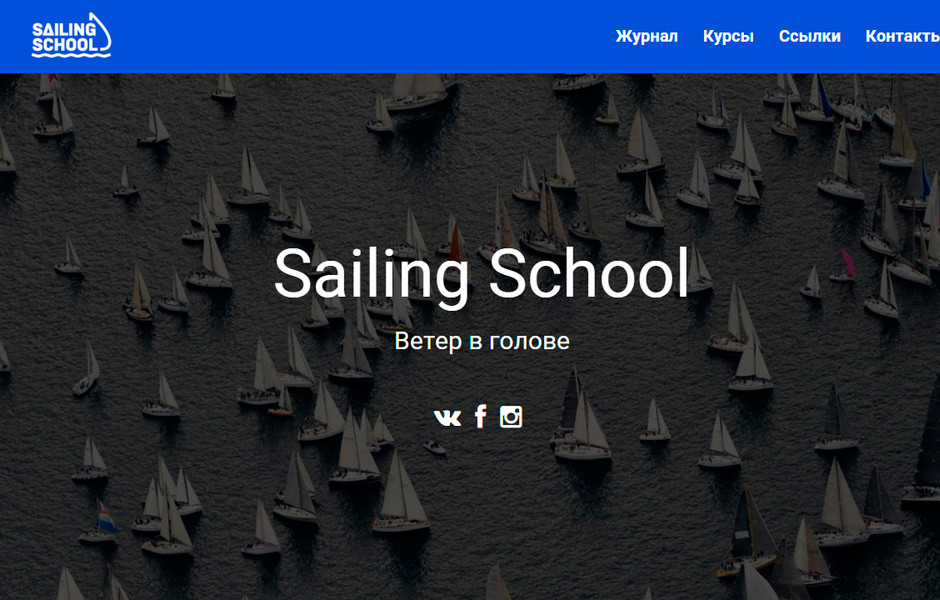This screenshot has width=940, height=600.
Task: Click the Sailing School header logo text
Action: 65,37
